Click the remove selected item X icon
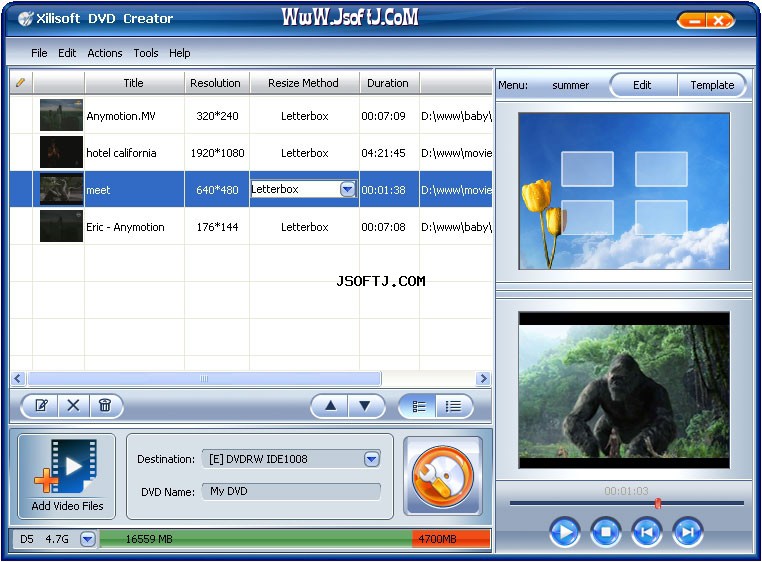 (x=73, y=405)
